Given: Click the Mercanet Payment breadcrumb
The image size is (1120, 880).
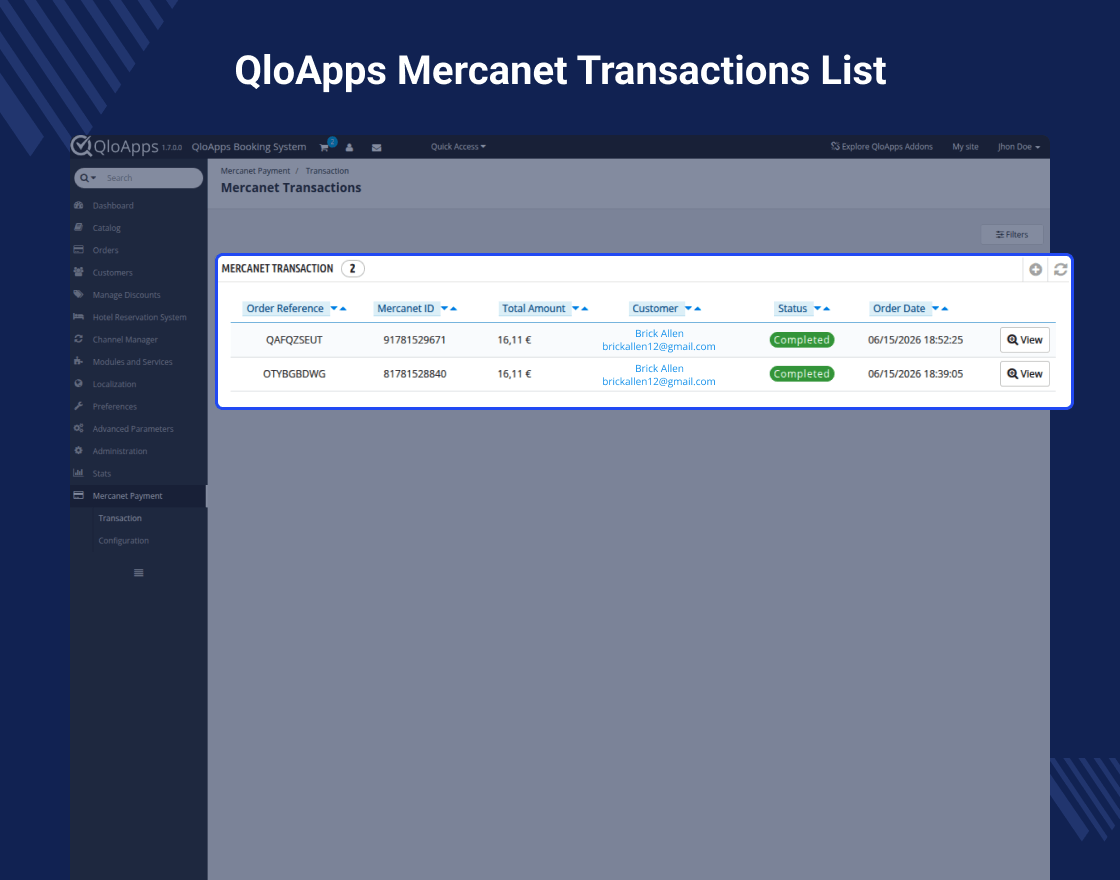Looking at the screenshot, I should pos(255,171).
